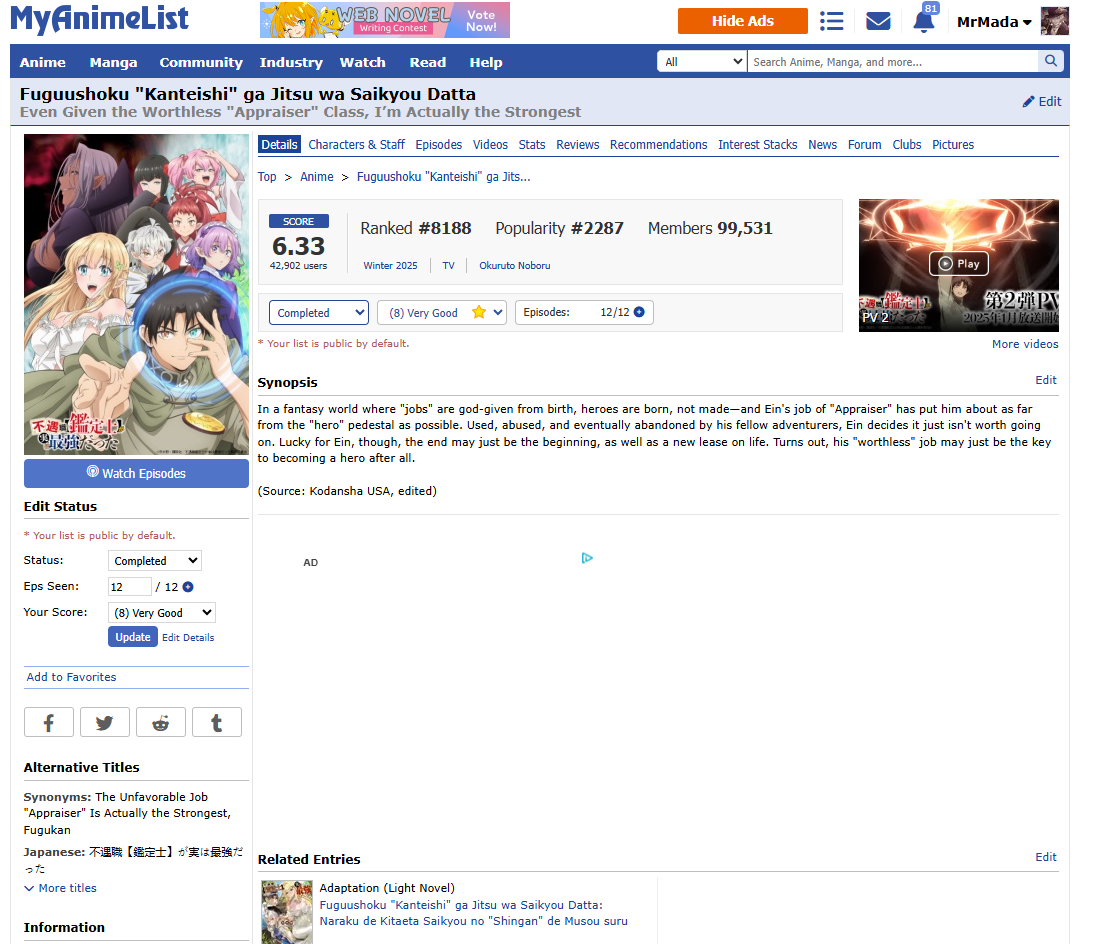Open the Community menu
This screenshot has height=944, width=1113.
(201, 62)
